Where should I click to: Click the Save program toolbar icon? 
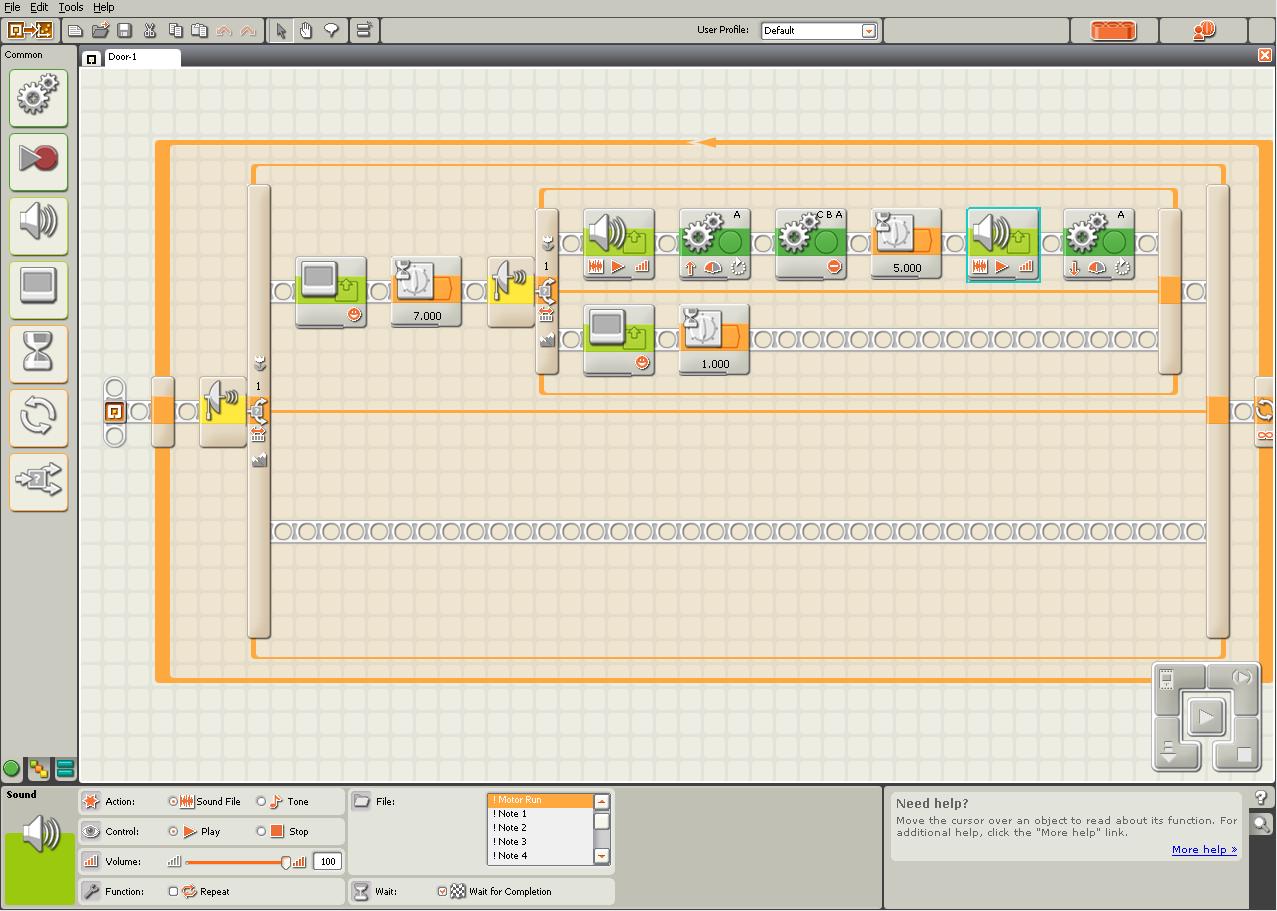(124, 31)
